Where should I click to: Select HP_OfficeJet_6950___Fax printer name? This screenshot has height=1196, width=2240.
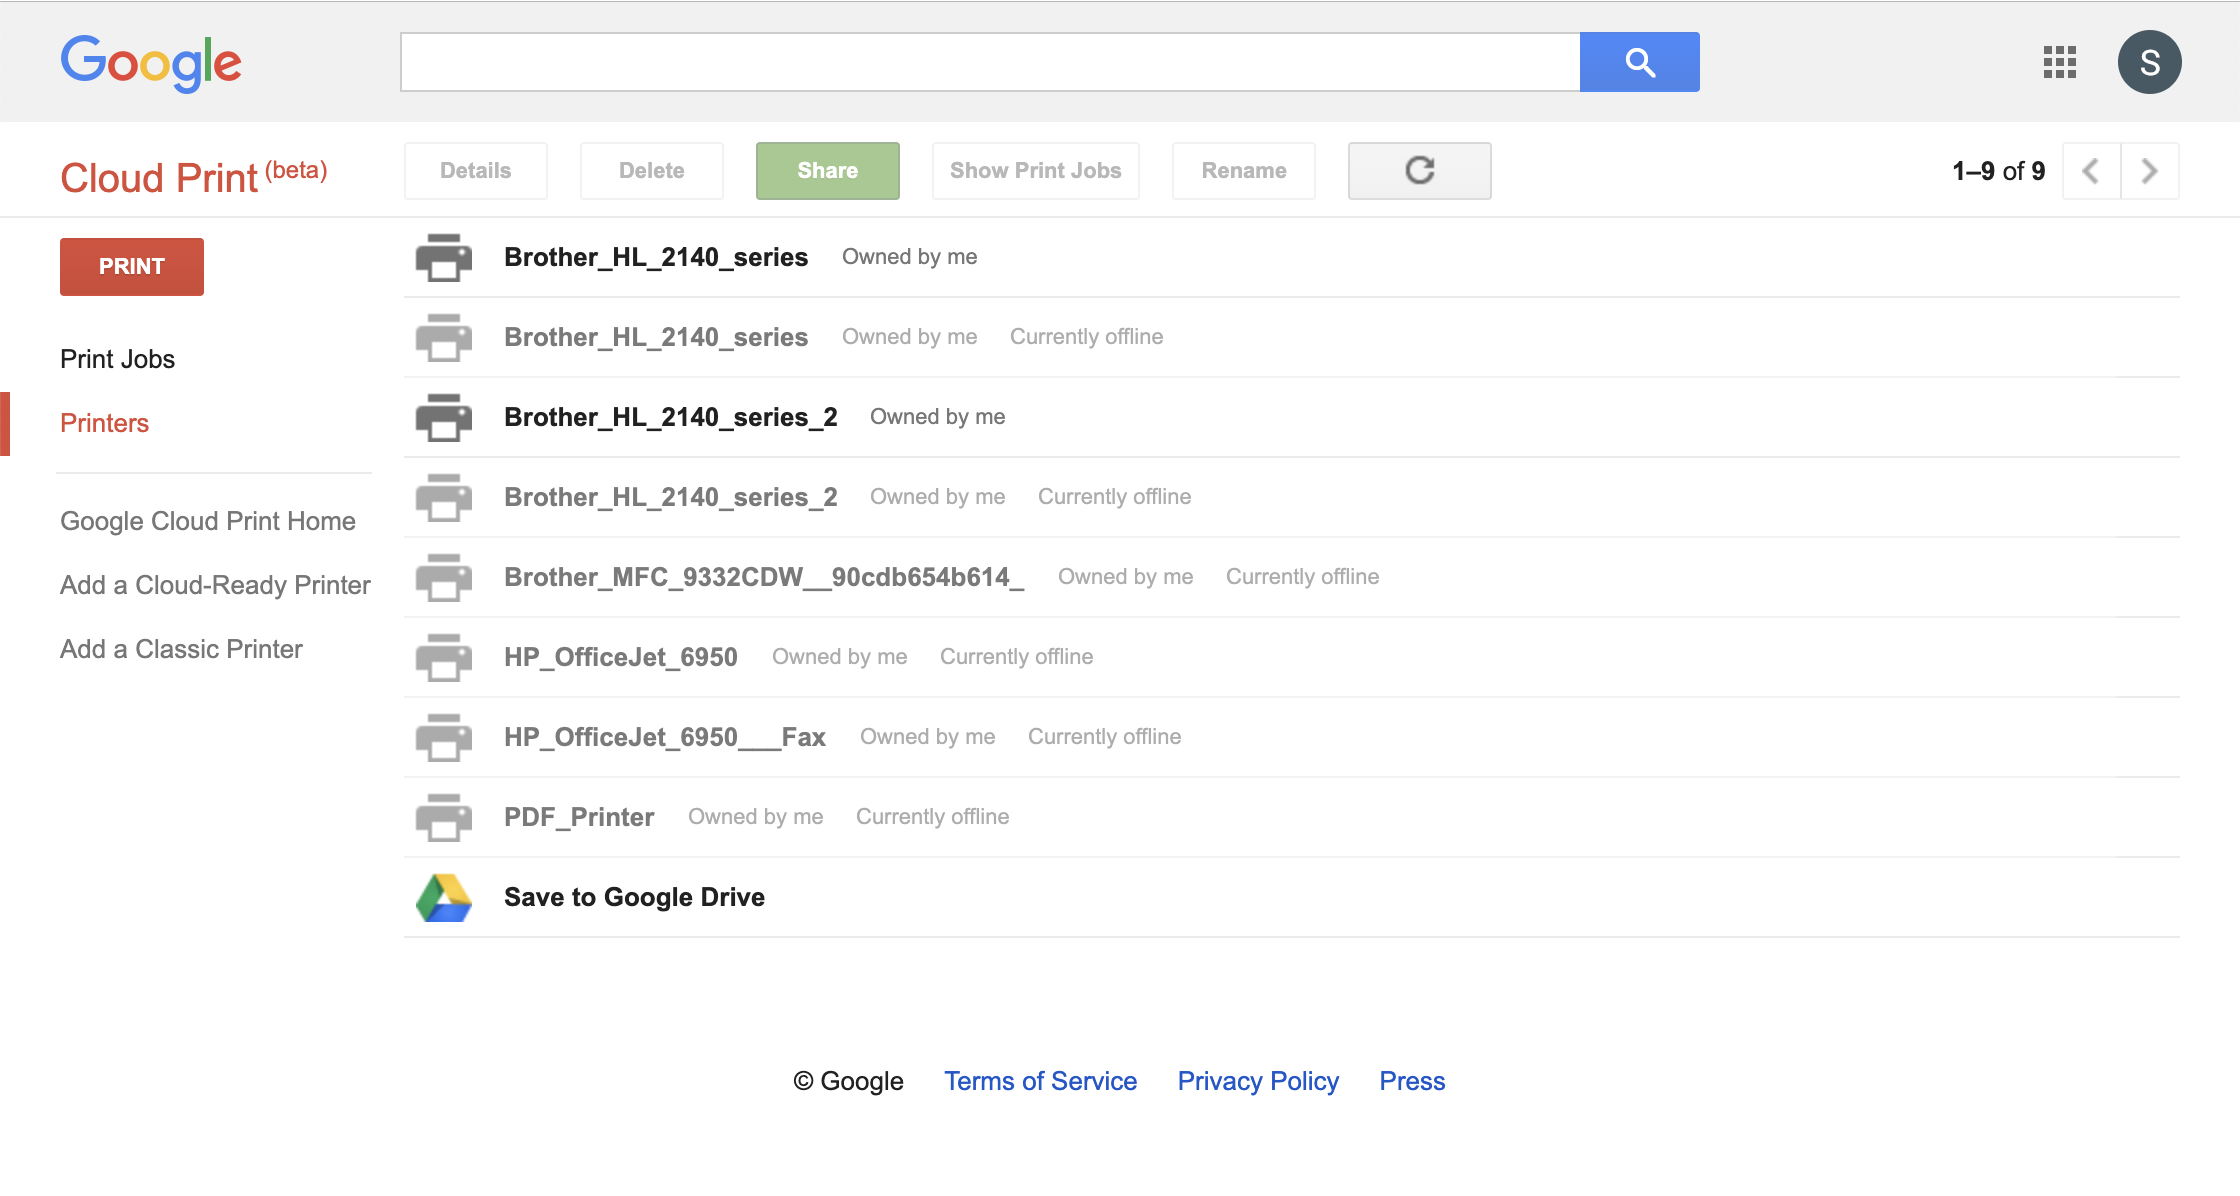(x=665, y=737)
